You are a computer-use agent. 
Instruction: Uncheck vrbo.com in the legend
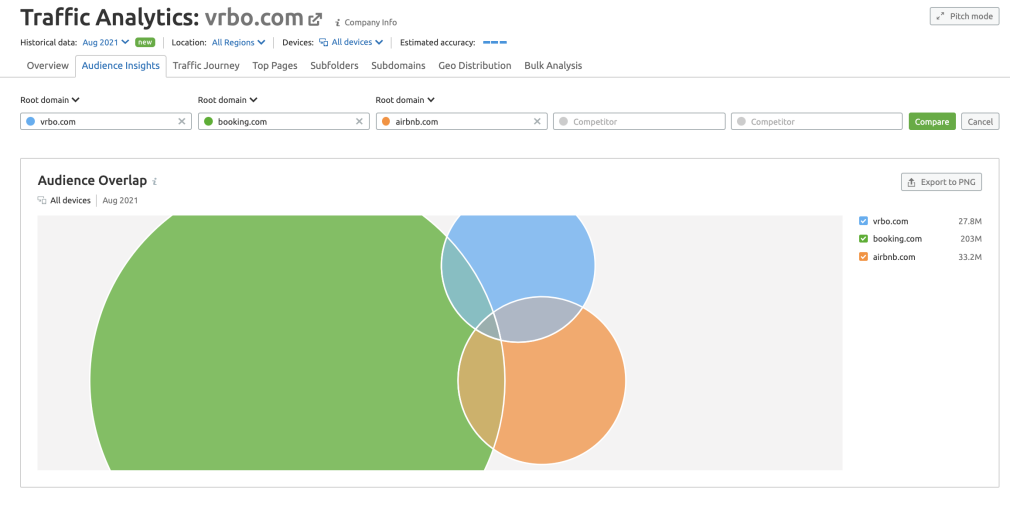click(x=864, y=221)
